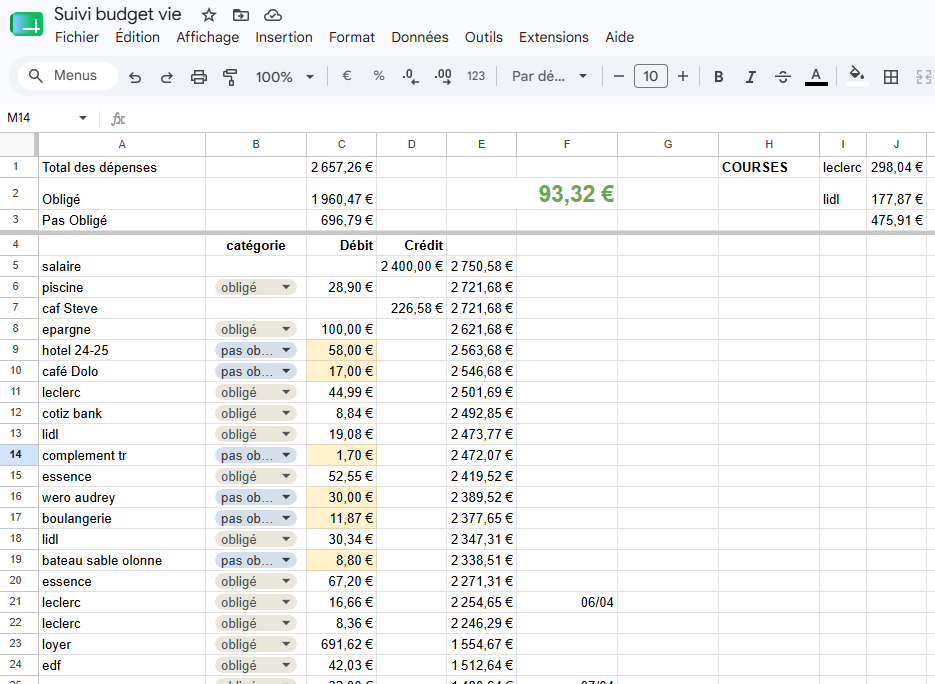Click the undo arrow
This screenshot has width=935, height=684.
[x=135, y=77]
